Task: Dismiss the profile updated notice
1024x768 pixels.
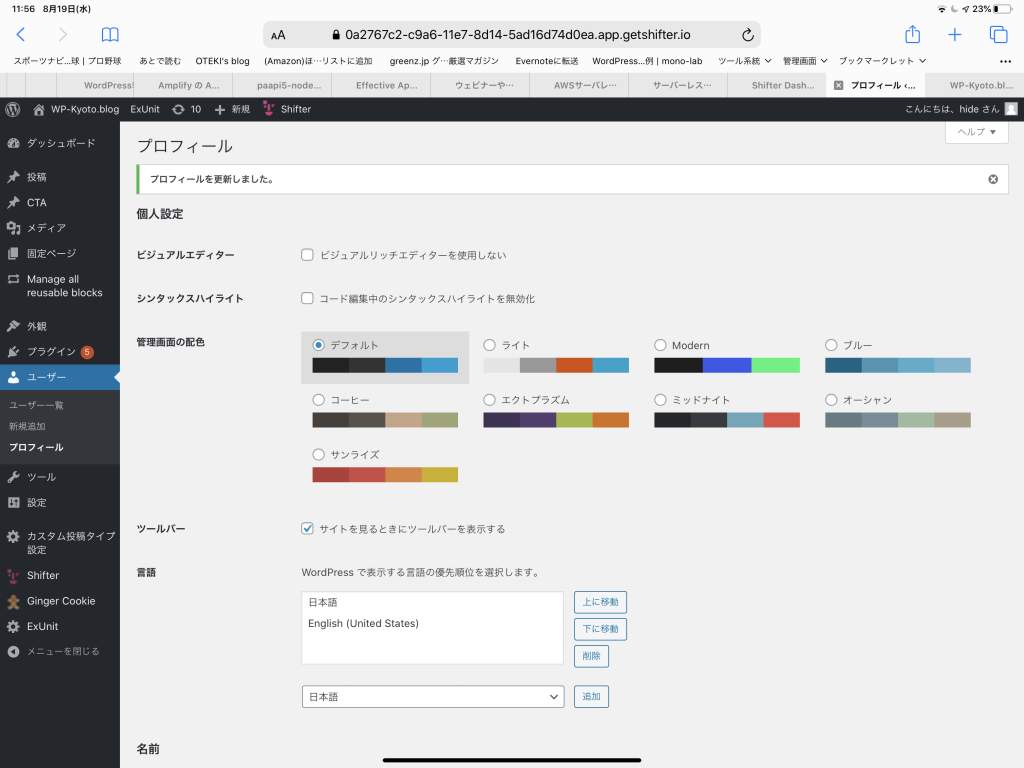Action: [992, 179]
